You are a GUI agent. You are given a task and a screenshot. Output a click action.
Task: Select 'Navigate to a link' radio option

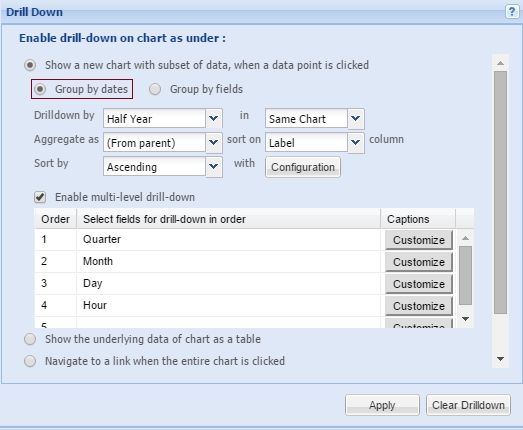pyautogui.click(x=30, y=361)
